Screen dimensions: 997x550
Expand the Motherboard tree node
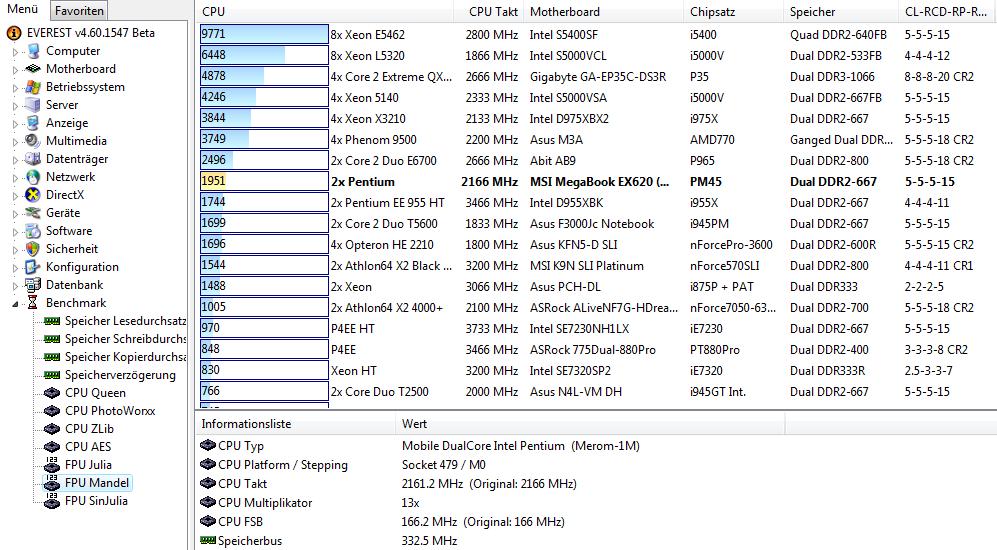[15, 70]
